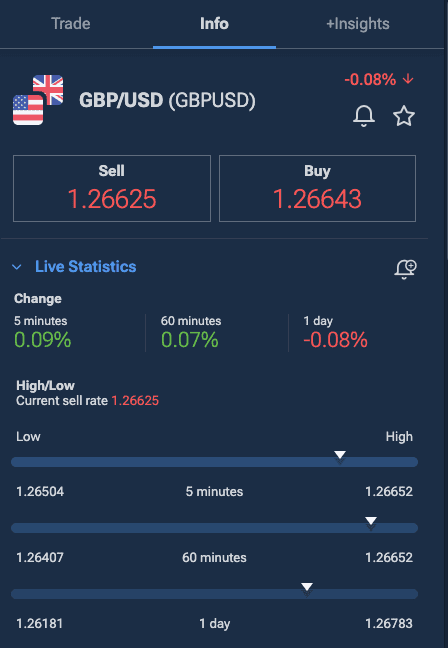Click the 60 minutes low value 1.26407
Screen dimensions: 448x648
coord(40,557)
